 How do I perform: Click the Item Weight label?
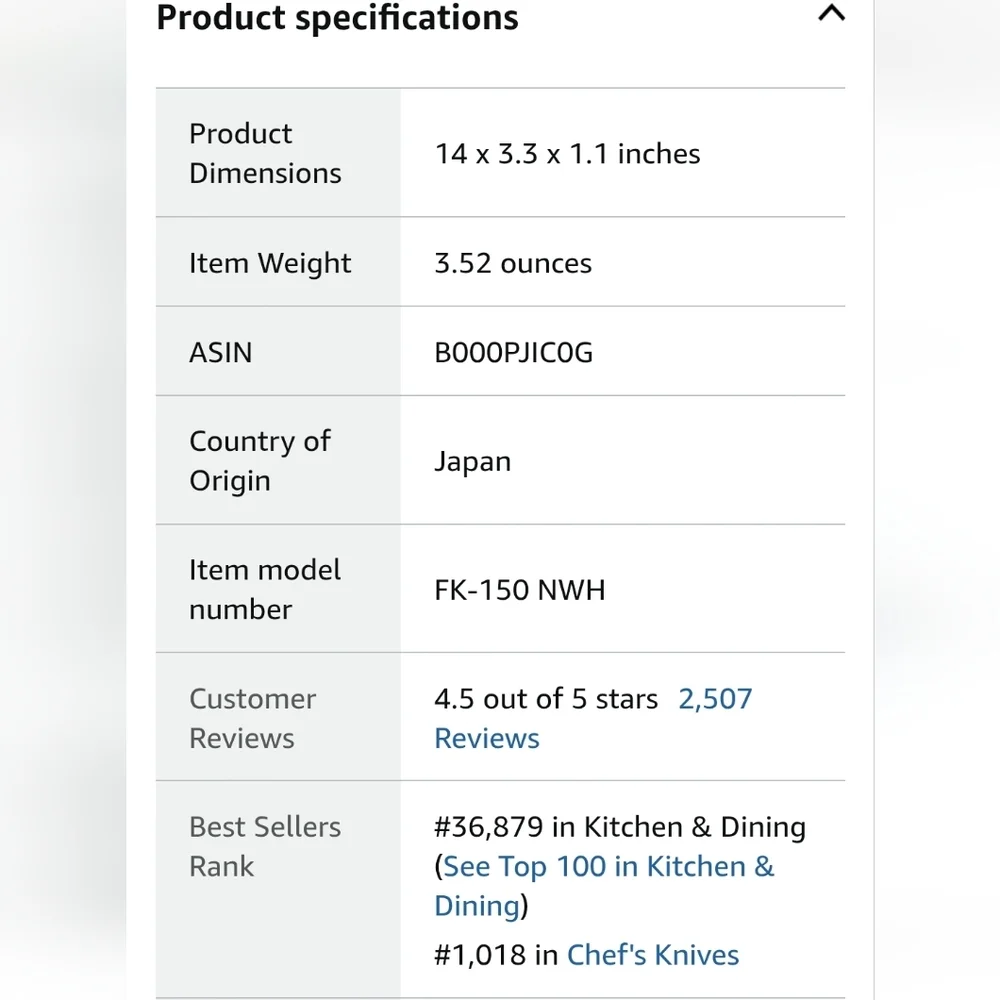point(270,263)
